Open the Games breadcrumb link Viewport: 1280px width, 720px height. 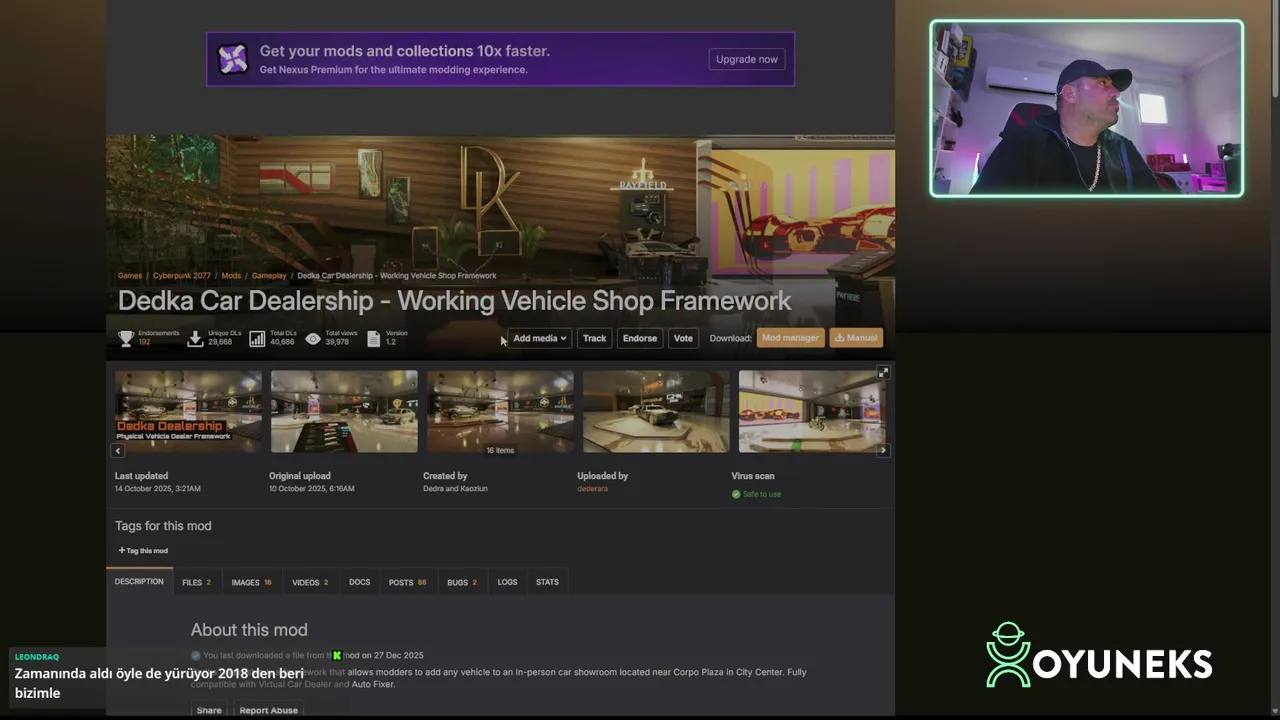(130, 276)
